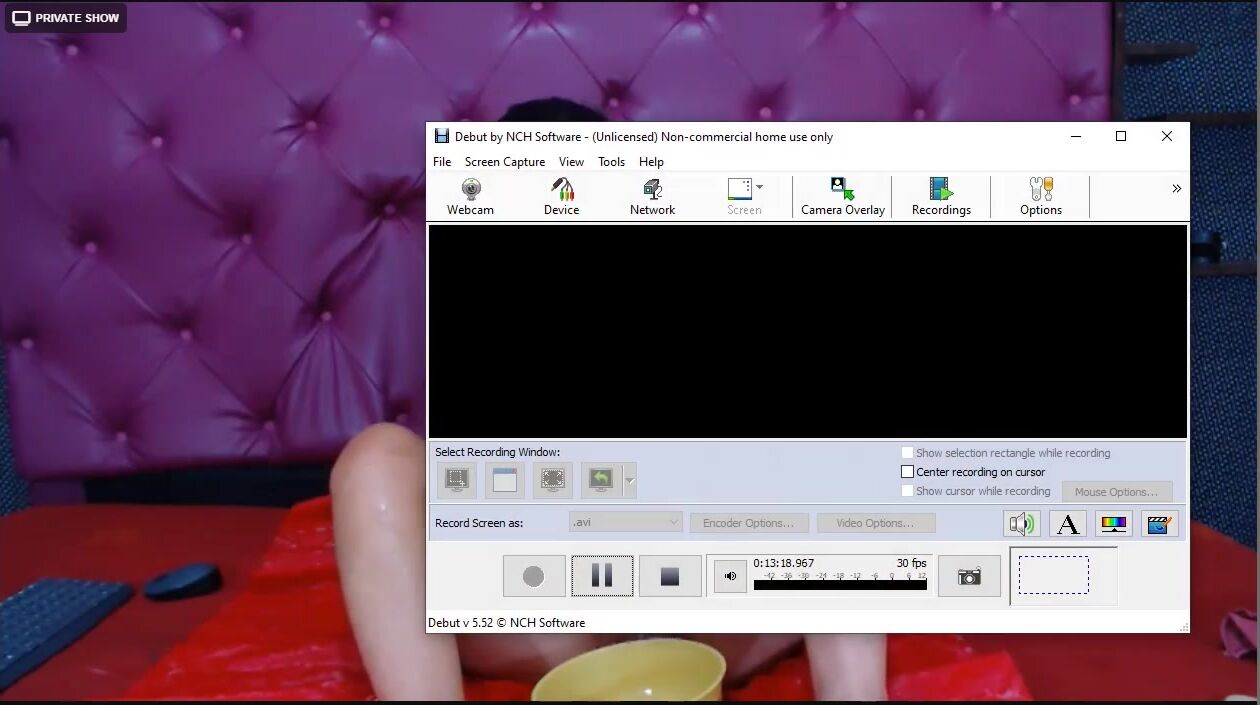
Task: Expand the Screen button dropdown arrow
Action: pos(760,187)
